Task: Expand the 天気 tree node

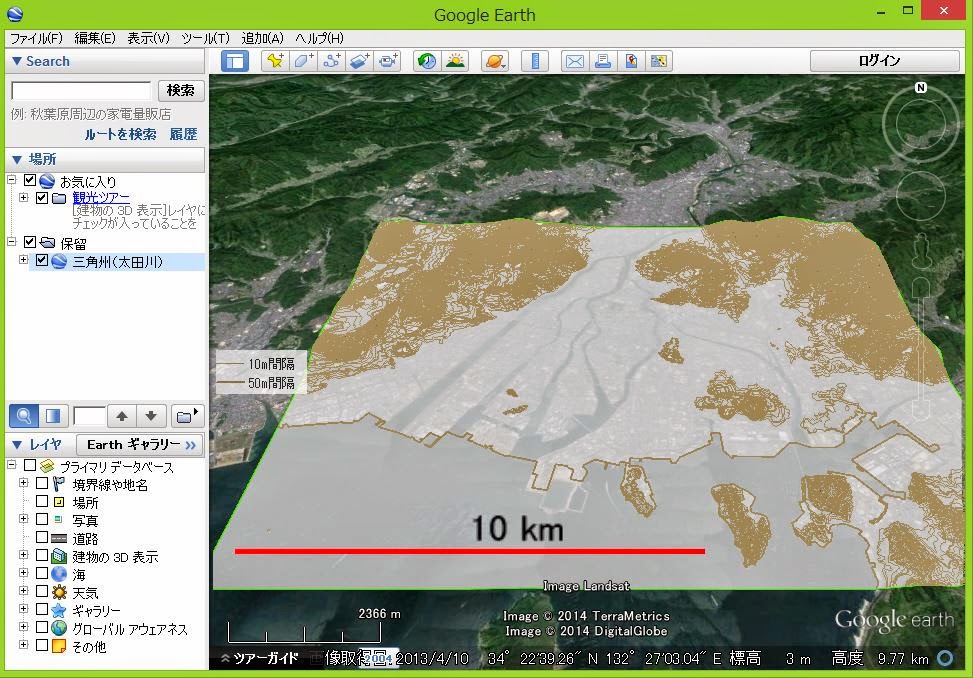Action: 24,591
